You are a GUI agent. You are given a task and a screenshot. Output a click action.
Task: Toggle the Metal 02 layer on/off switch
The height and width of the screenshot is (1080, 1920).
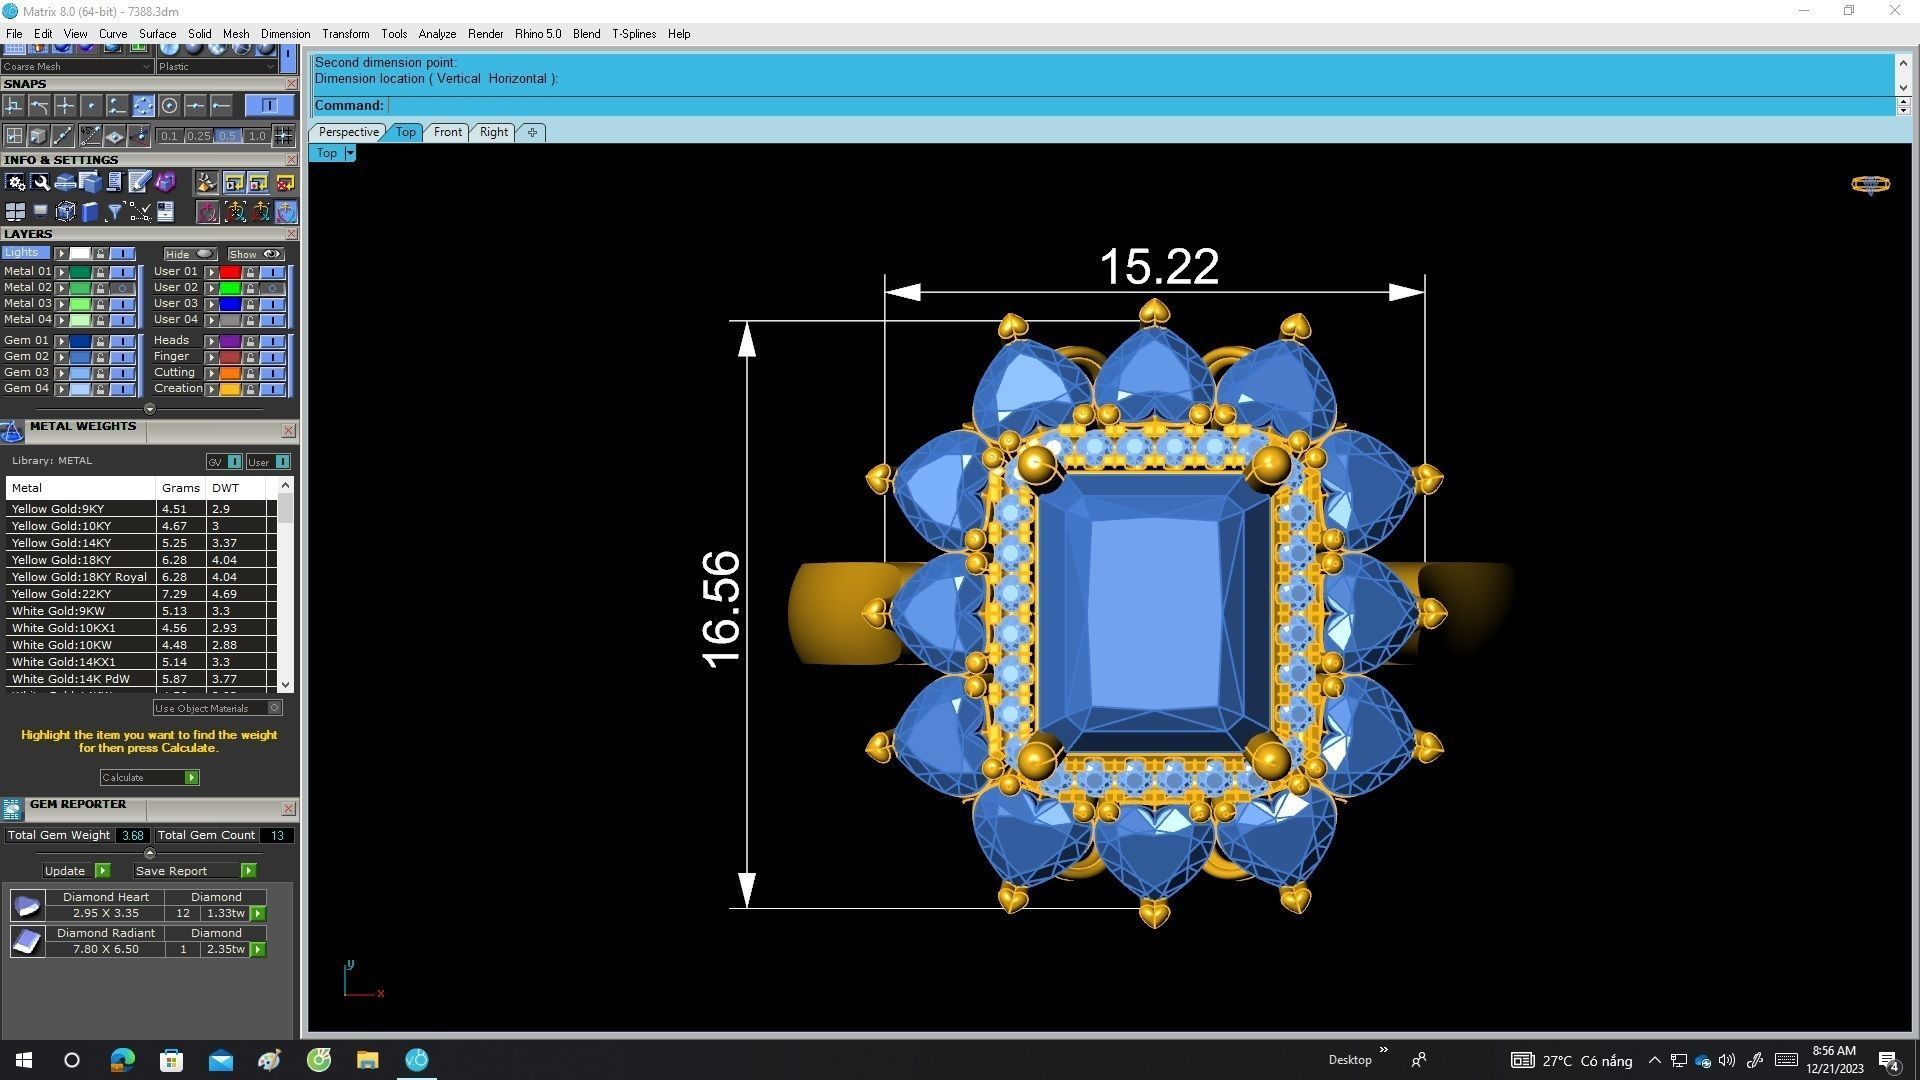[123, 288]
